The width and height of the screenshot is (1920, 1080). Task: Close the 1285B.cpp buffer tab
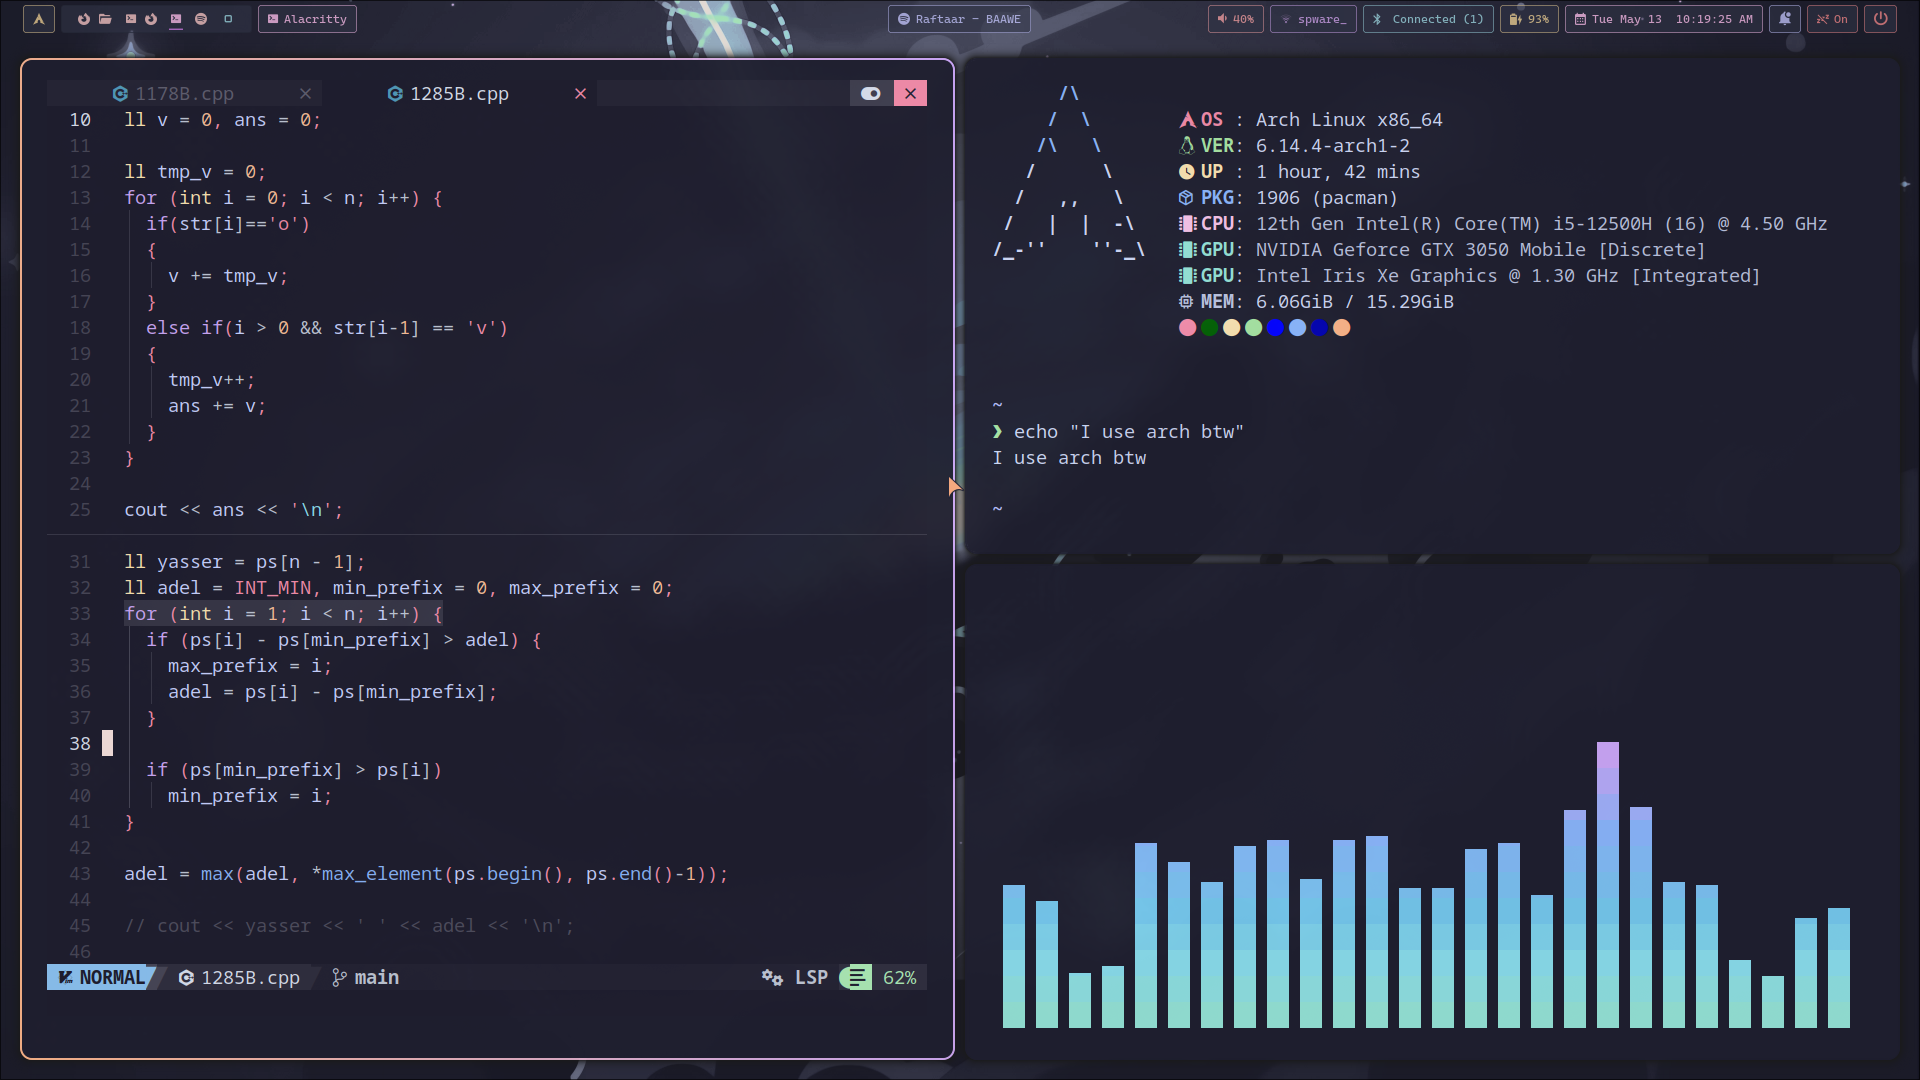click(x=580, y=94)
